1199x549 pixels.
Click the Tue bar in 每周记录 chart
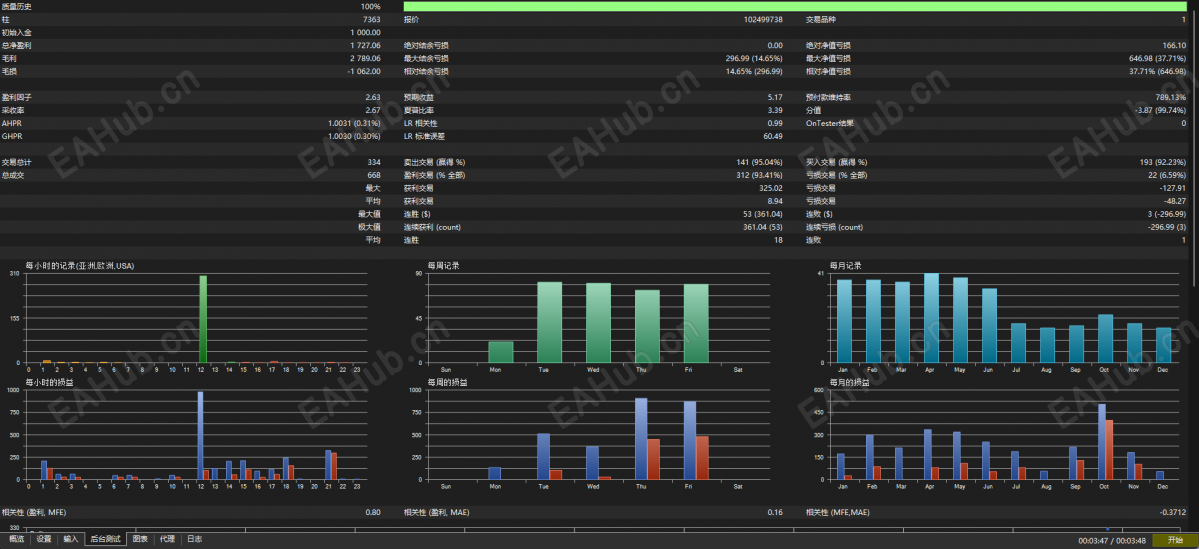(x=550, y=322)
